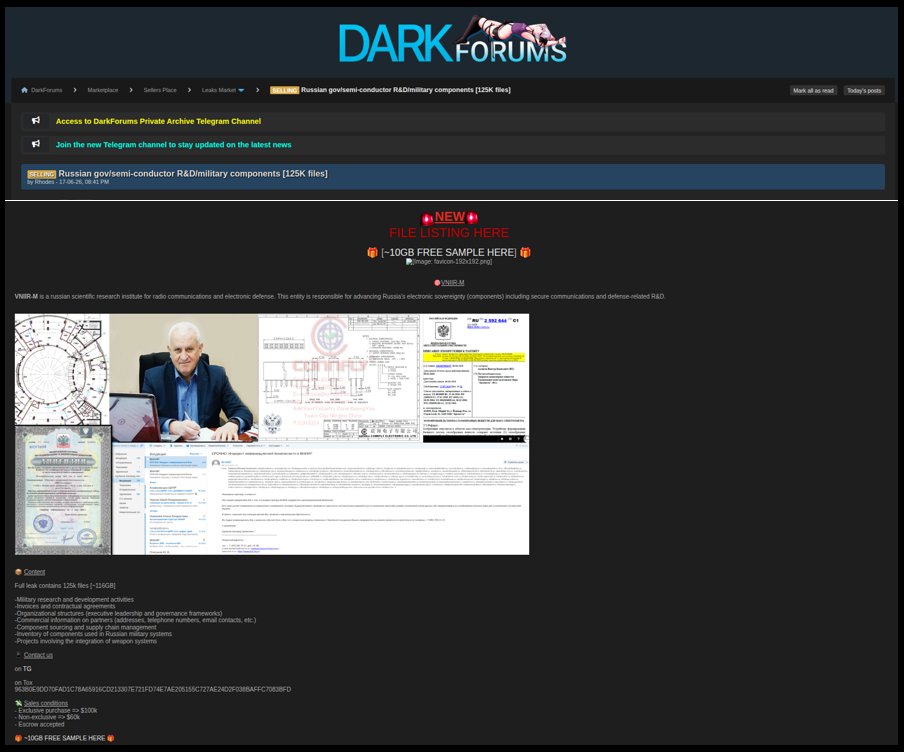Viewport: 904px width, 752px height.
Task: Click the bottom ~10GB FREE SAMPLE HERE text
Action: coord(65,738)
